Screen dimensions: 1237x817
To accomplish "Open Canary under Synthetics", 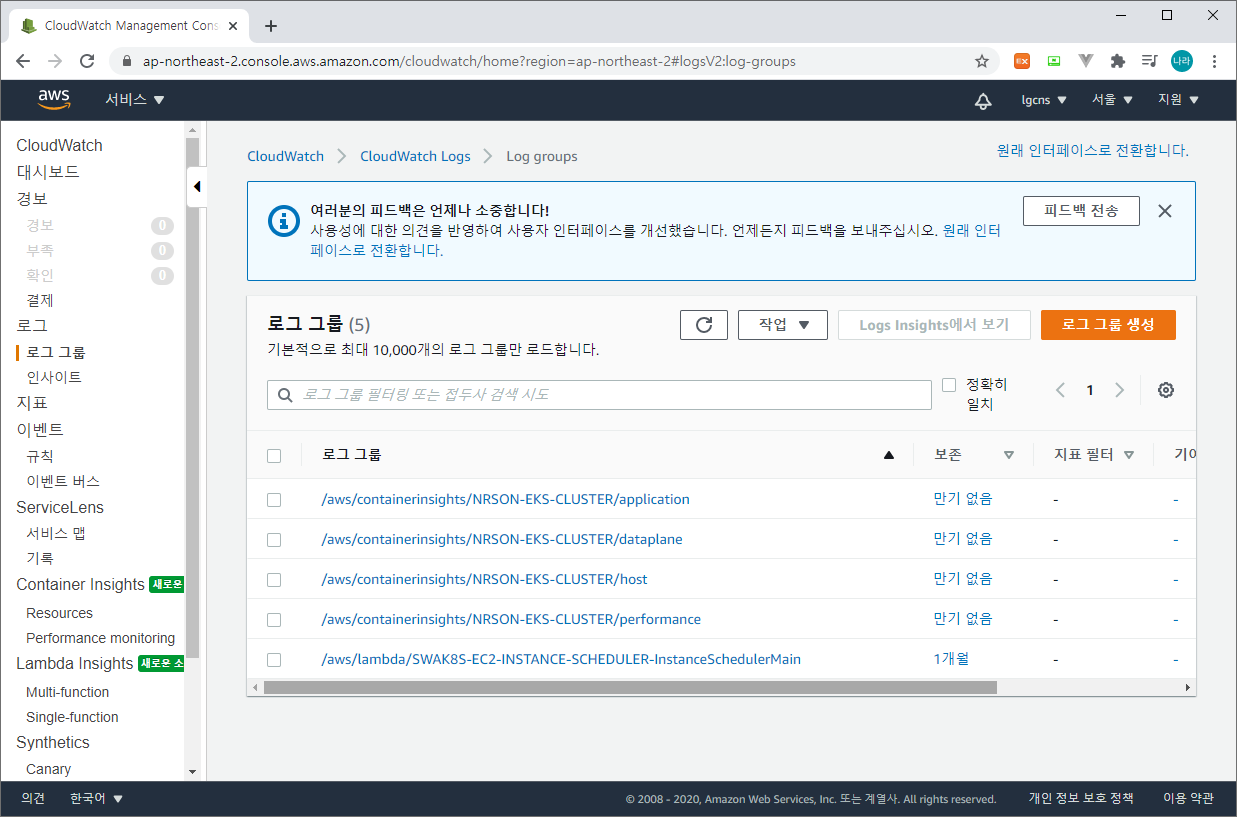I will pyautogui.click(x=48, y=769).
